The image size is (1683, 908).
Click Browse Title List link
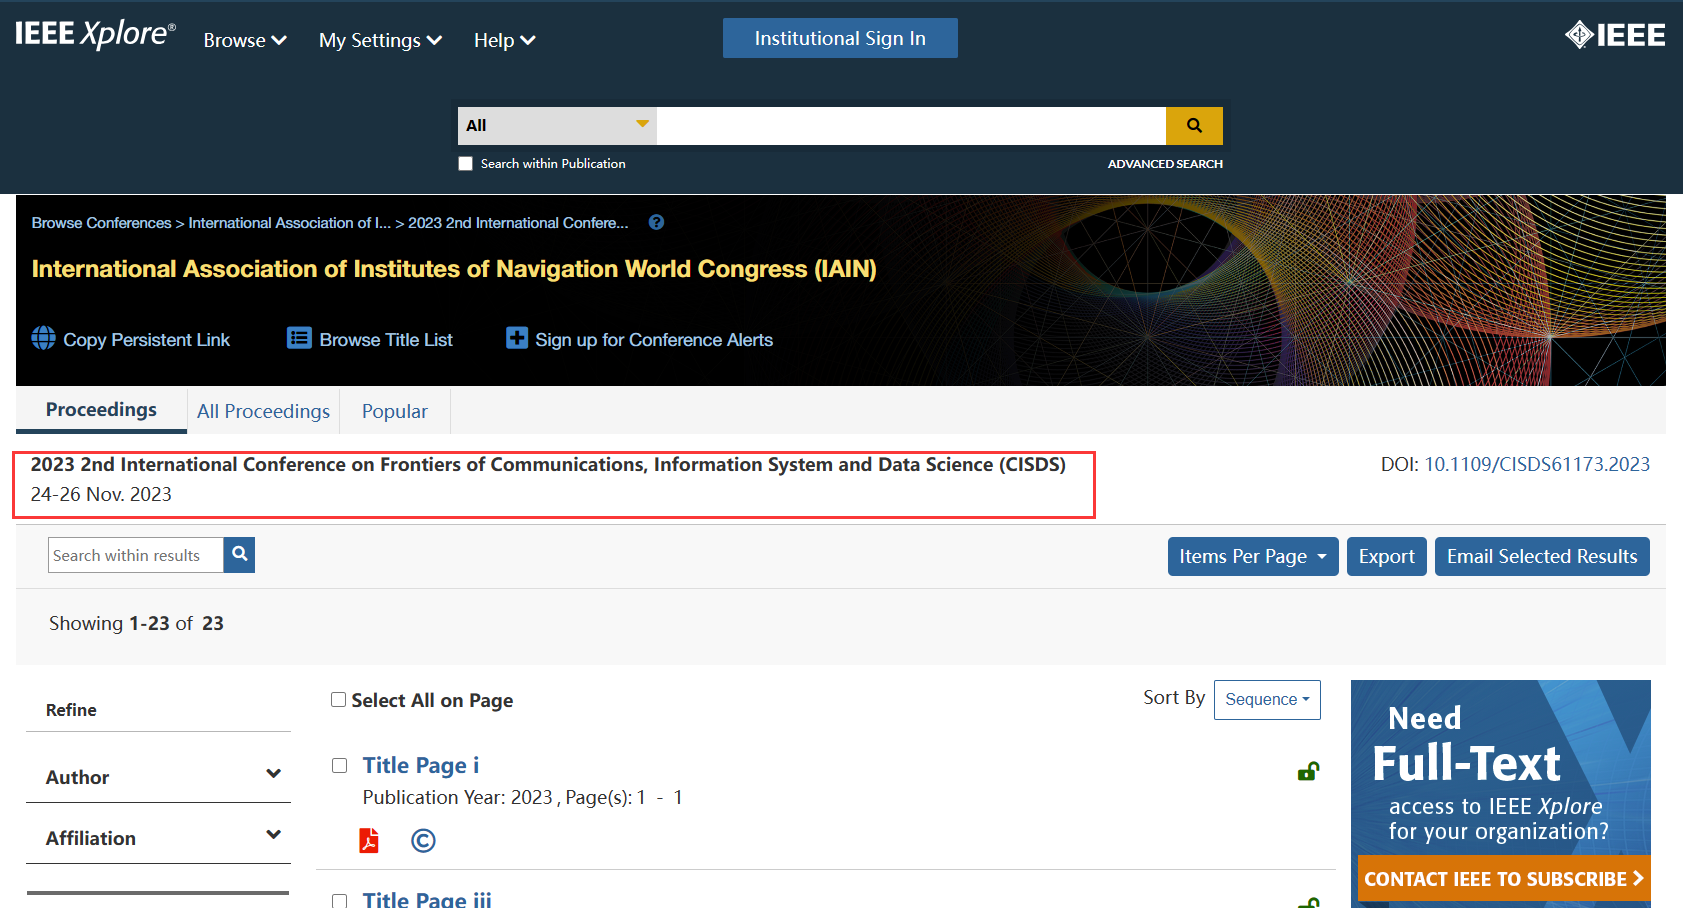tap(386, 340)
